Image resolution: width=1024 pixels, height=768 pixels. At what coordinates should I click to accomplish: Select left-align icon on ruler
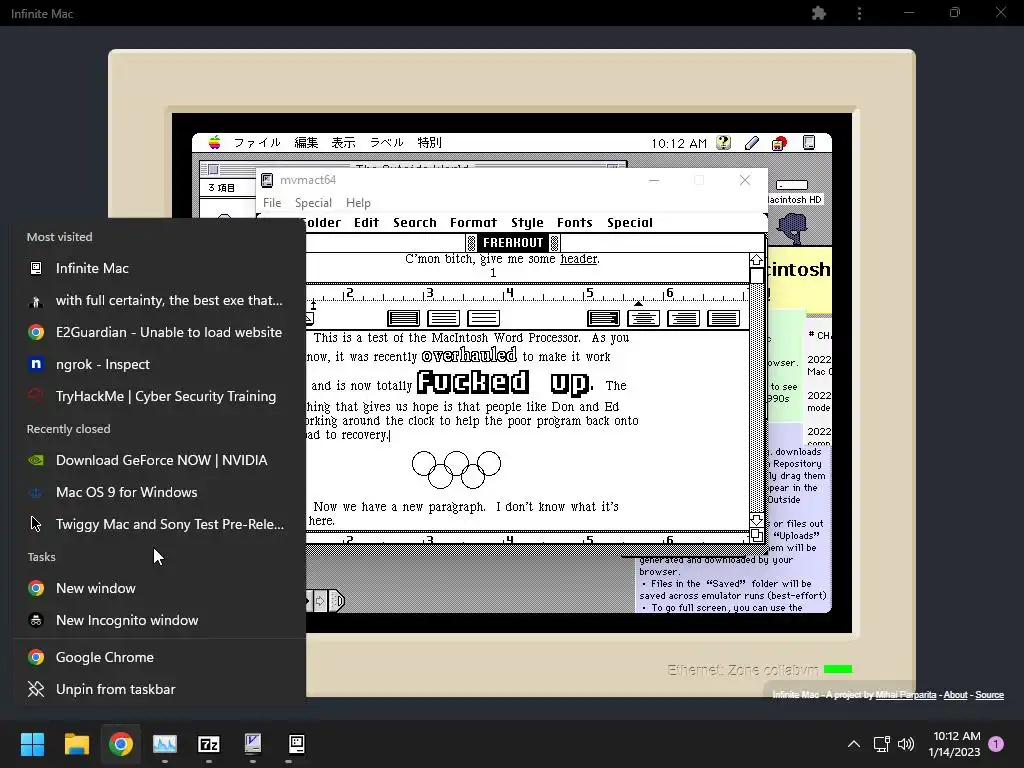[x=603, y=318]
